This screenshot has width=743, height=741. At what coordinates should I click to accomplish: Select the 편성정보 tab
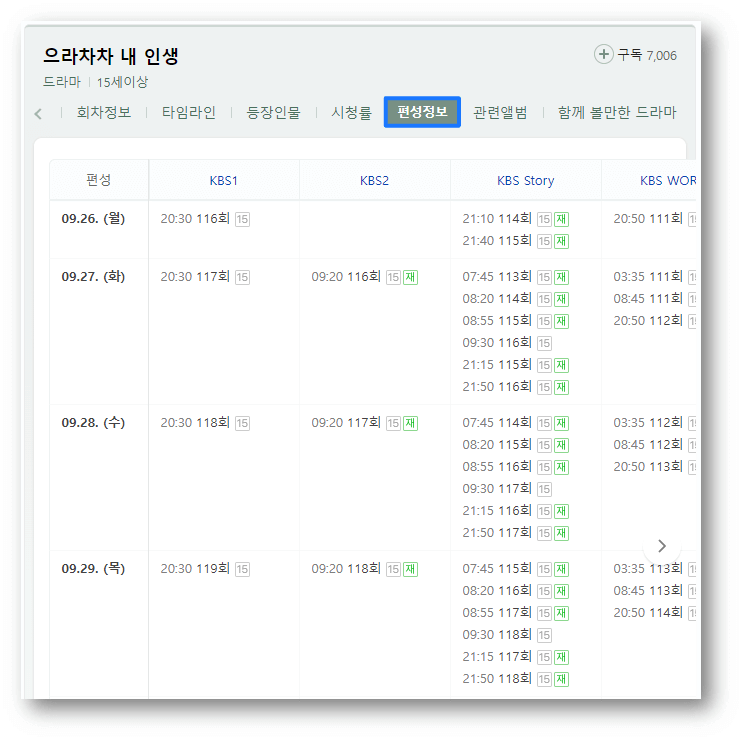pos(422,112)
